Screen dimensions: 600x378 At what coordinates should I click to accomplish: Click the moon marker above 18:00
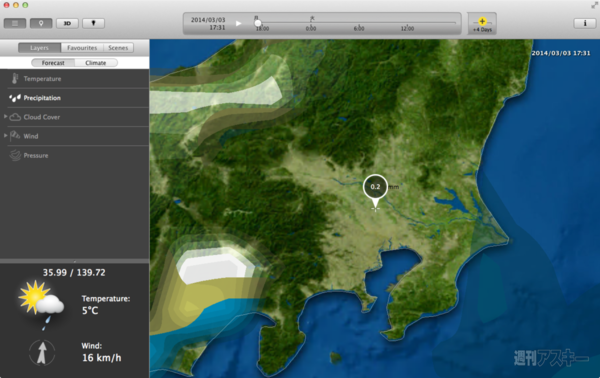coord(256,18)
